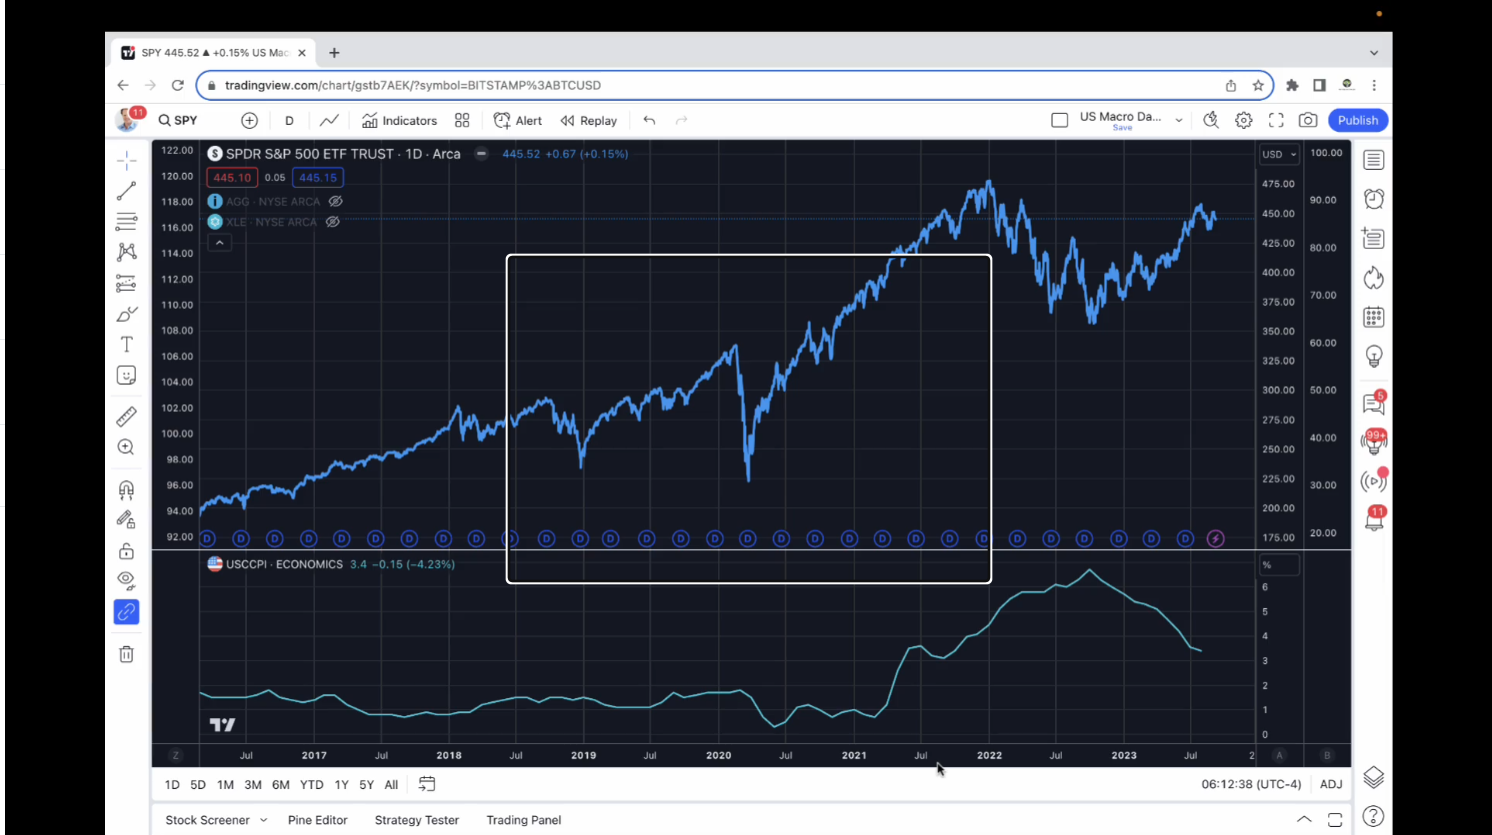Viewport: 1492px width, 835px height.
Task: Open the percent unit dropdown on CPI pane
Action: coord(1279,565)
